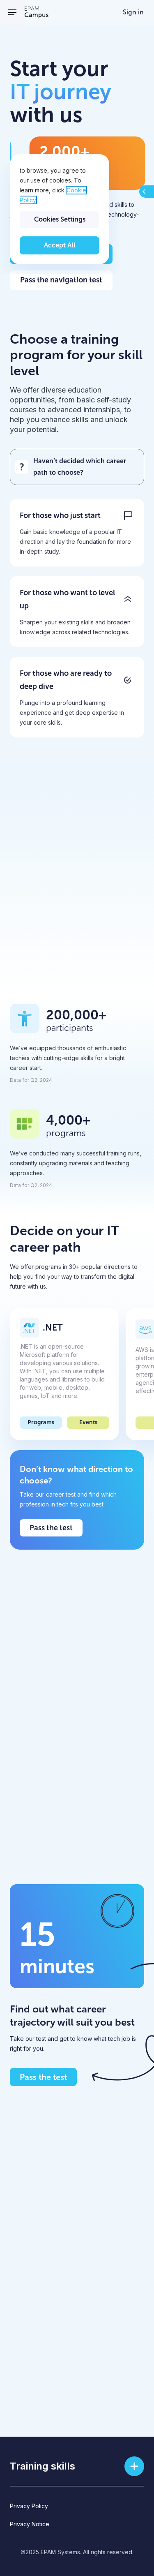Click the Sign in link

coord(133,12)
